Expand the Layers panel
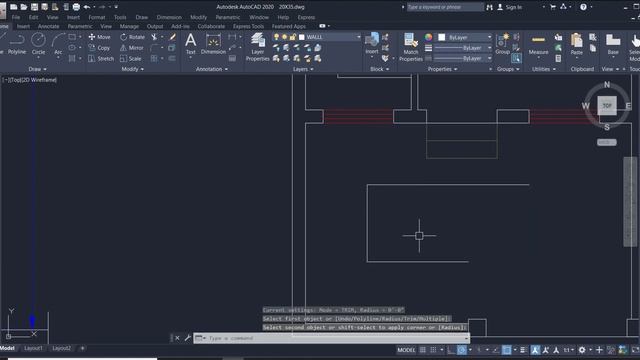 [x=303, y=69]
